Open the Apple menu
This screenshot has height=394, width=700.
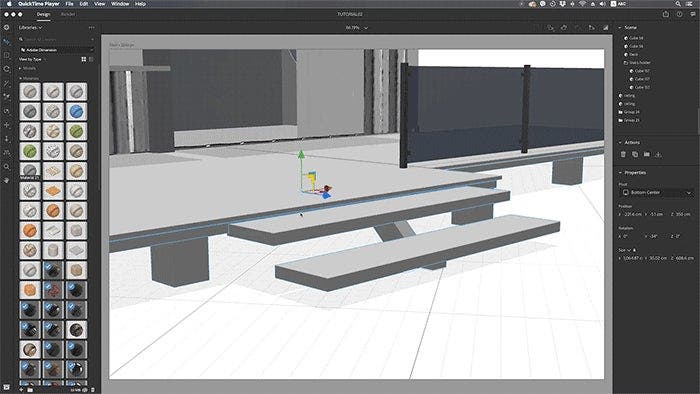point(8,4)
